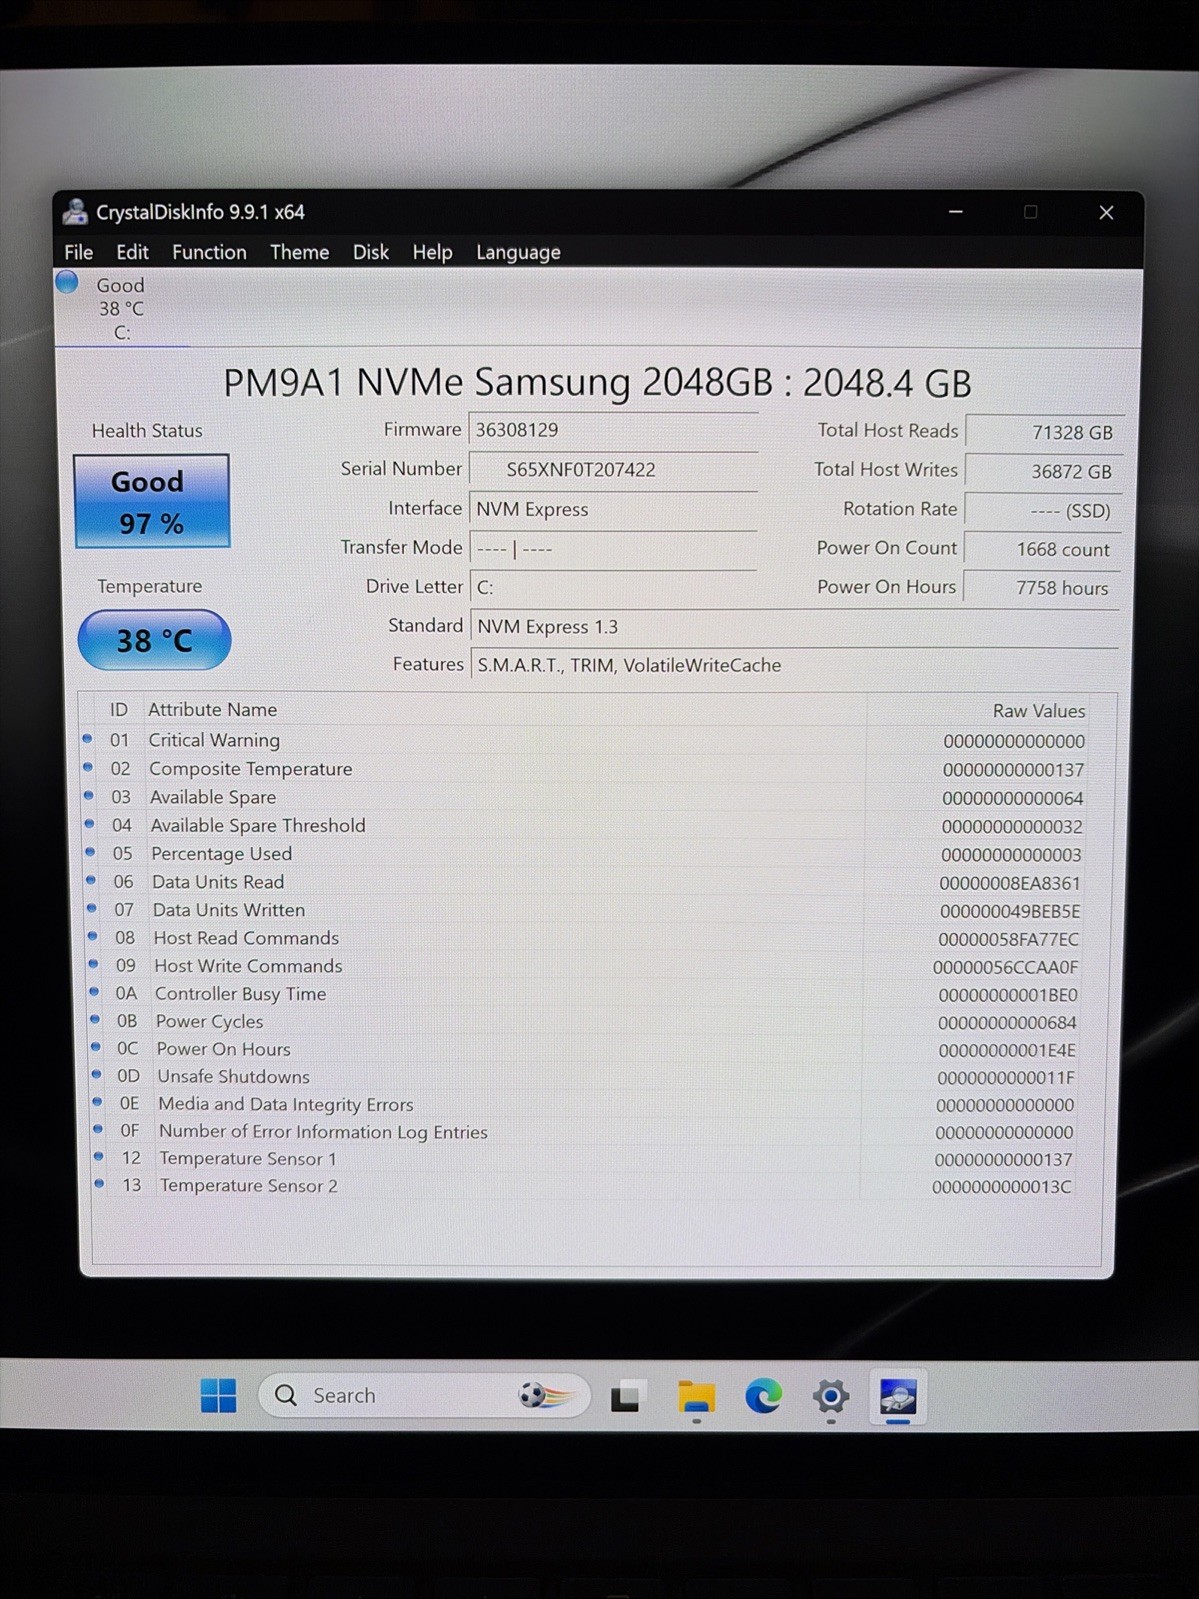Click raw value 0000000000011F

[x=1006, y=1078]
